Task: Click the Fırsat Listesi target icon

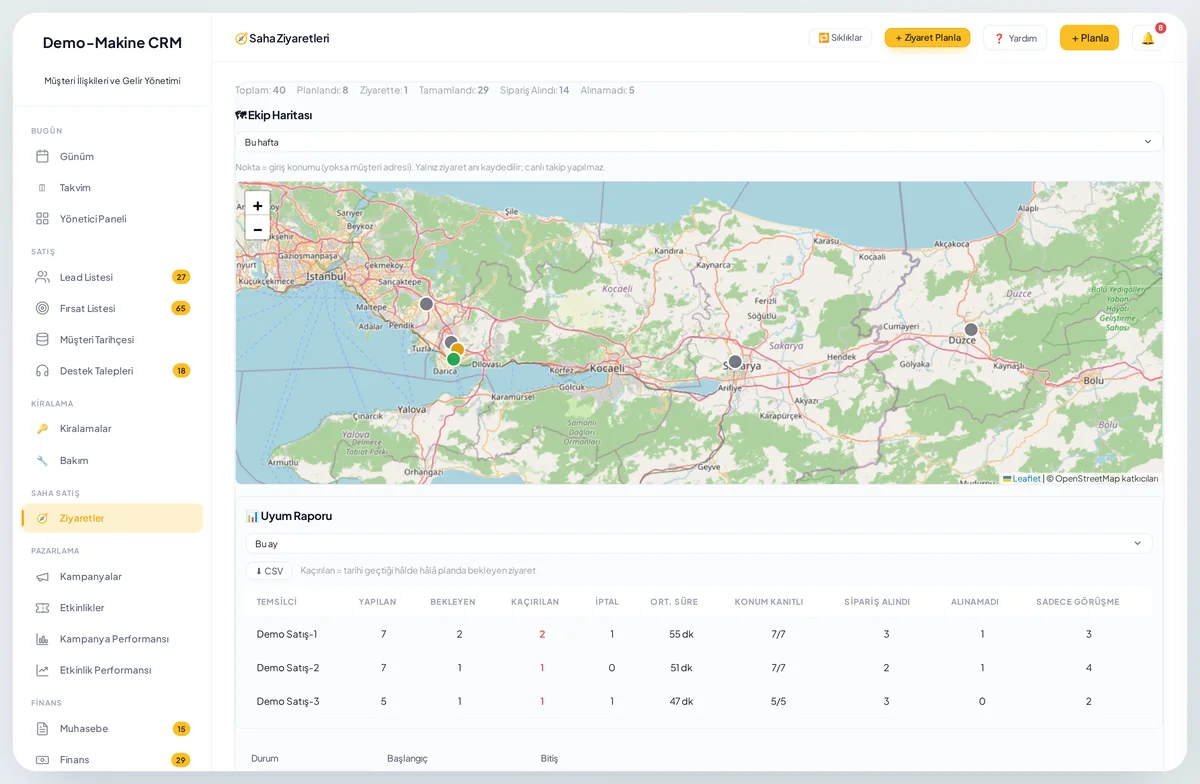Action: [42, 308]
